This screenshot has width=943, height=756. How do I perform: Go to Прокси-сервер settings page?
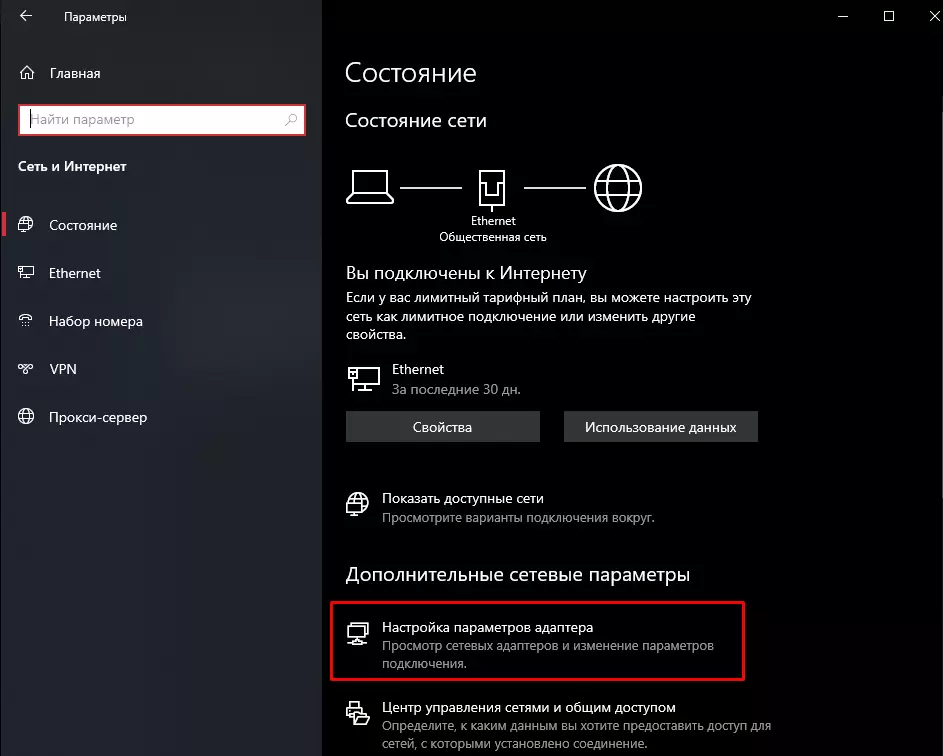tap(98, 417)
